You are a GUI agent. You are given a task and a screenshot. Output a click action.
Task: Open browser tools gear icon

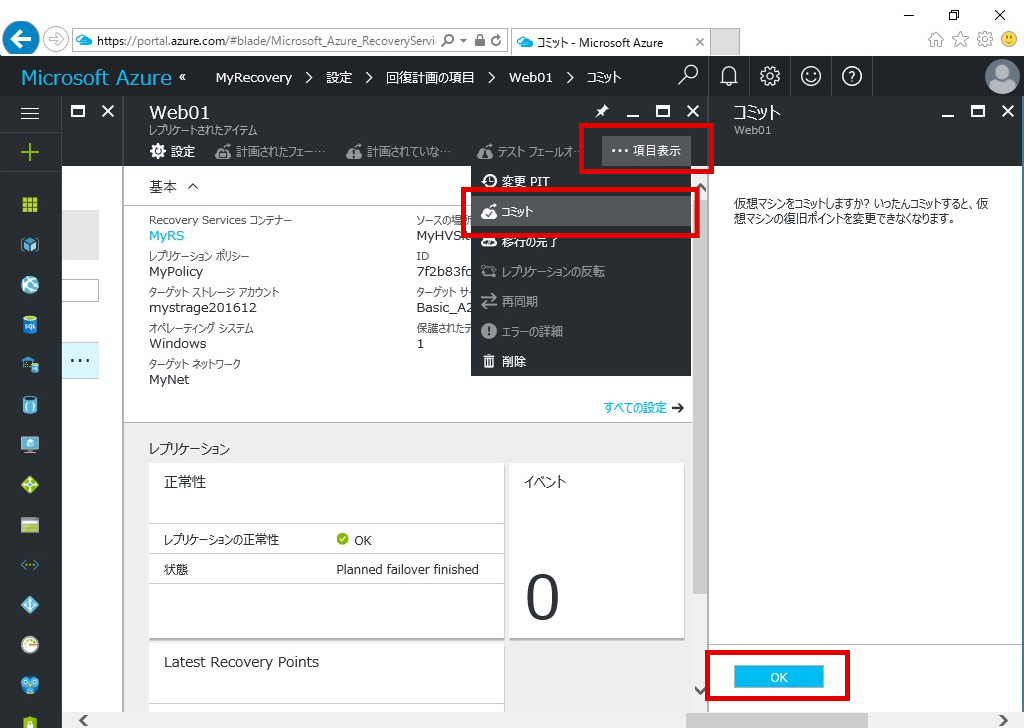tap(984, 40)
